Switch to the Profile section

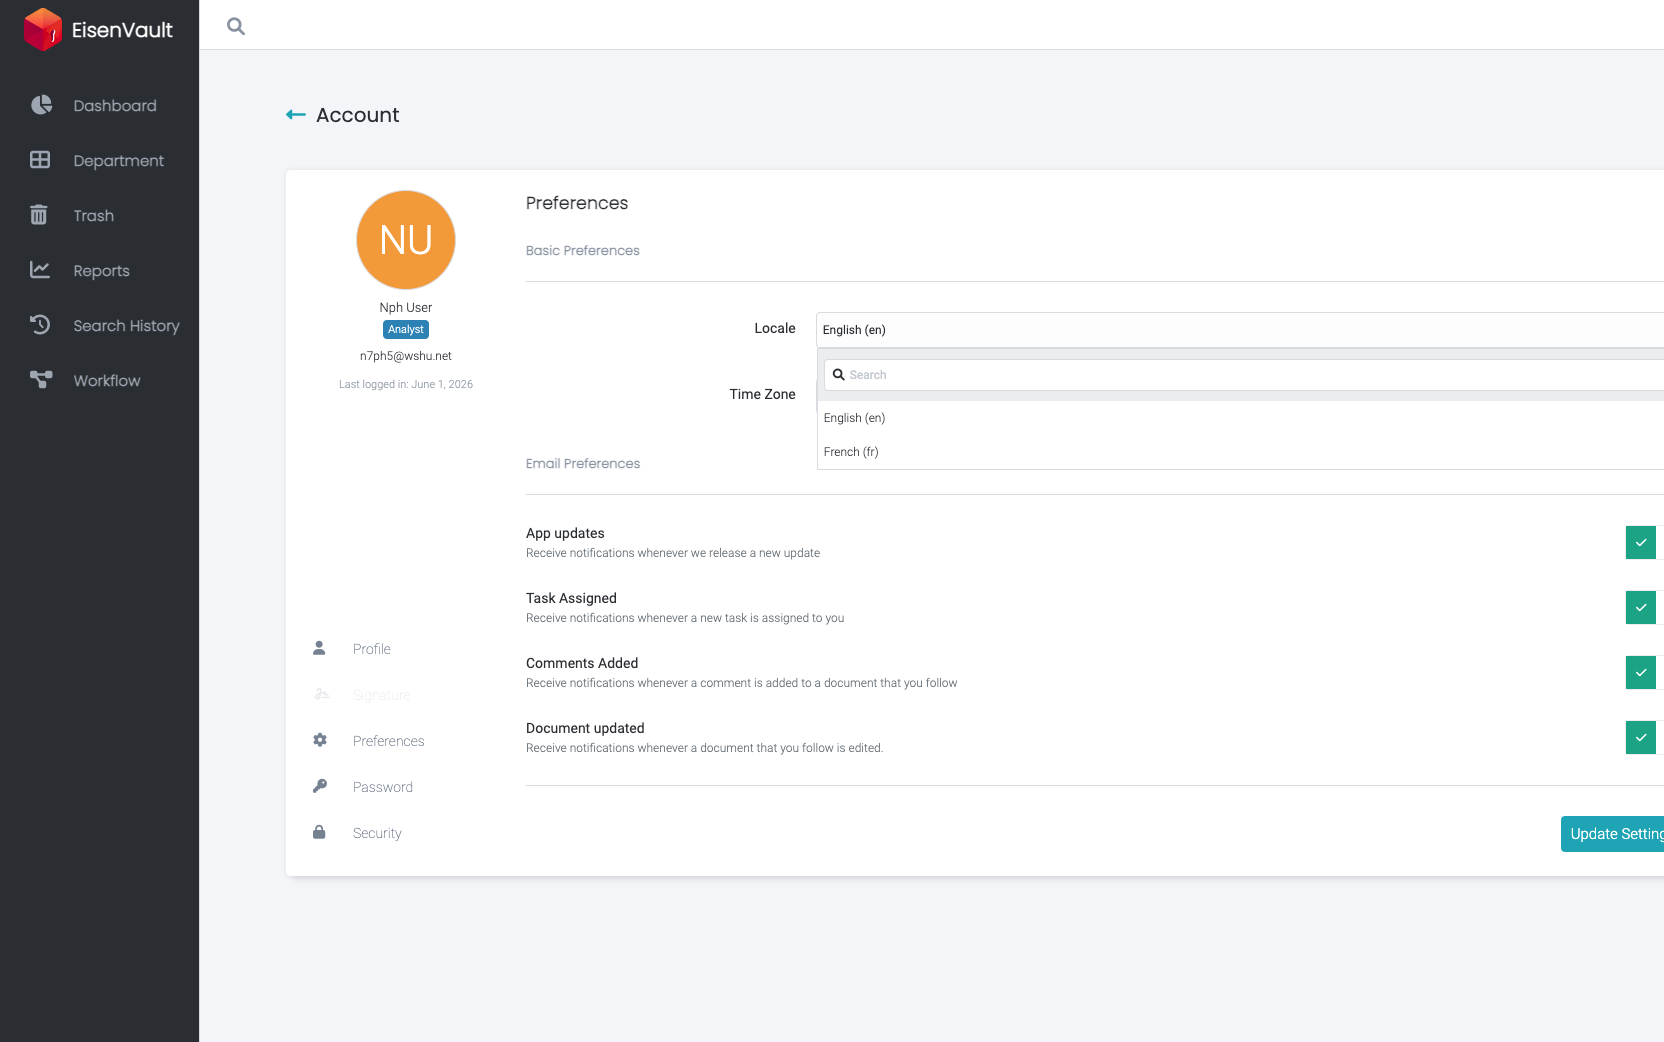[372, 649]
